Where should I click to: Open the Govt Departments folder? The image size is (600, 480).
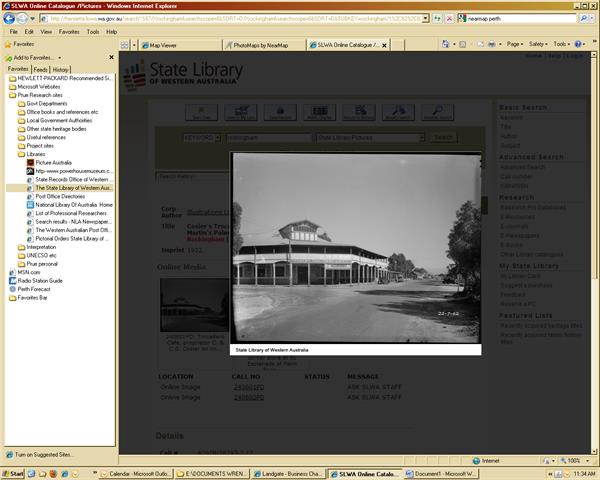[x=42, y=103]
